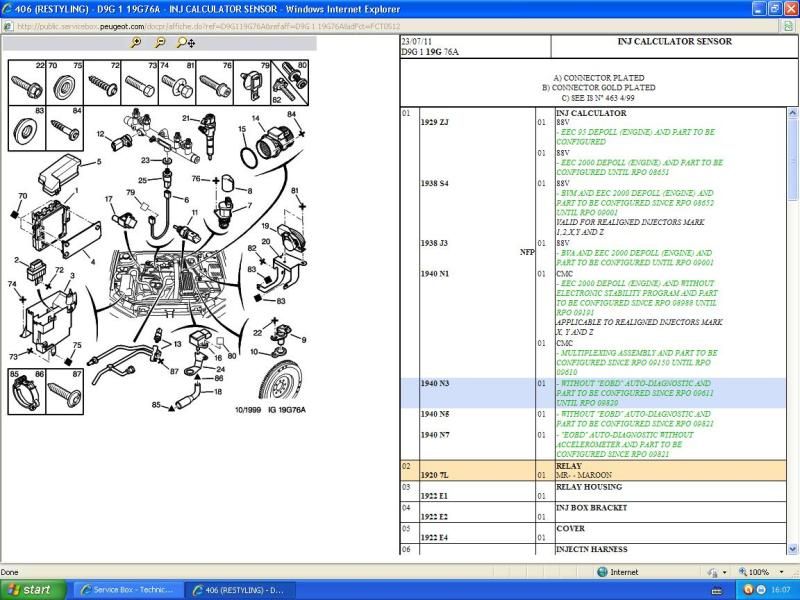Switch to the Service Box taskbar window
This screenshot has height=600, width=800.
pyautogui.click(x=129, y=590)
